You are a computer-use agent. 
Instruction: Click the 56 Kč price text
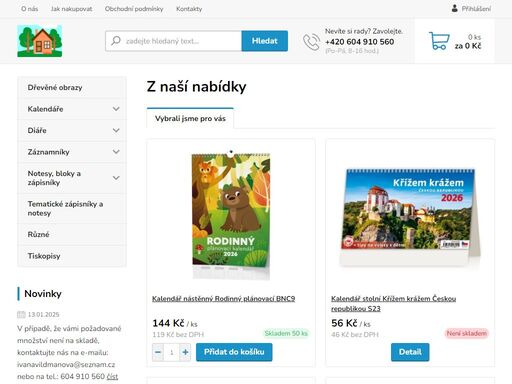click(x=344, y=323)
